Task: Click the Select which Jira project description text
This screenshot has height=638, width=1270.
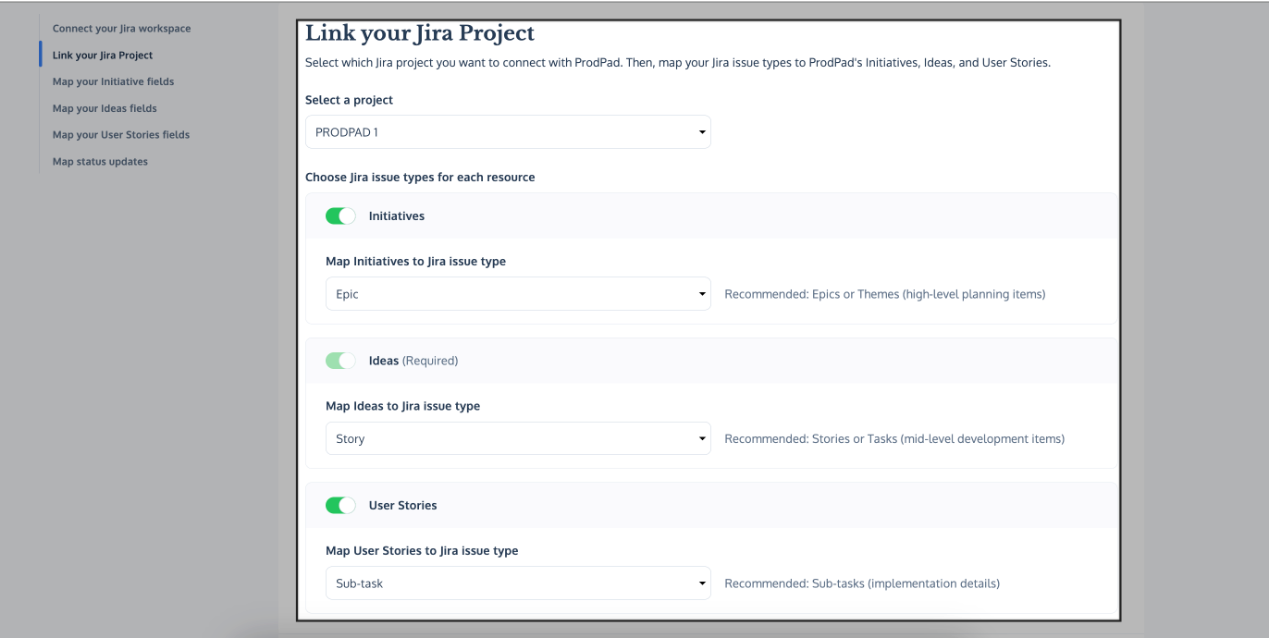Action: pos(678,63)
